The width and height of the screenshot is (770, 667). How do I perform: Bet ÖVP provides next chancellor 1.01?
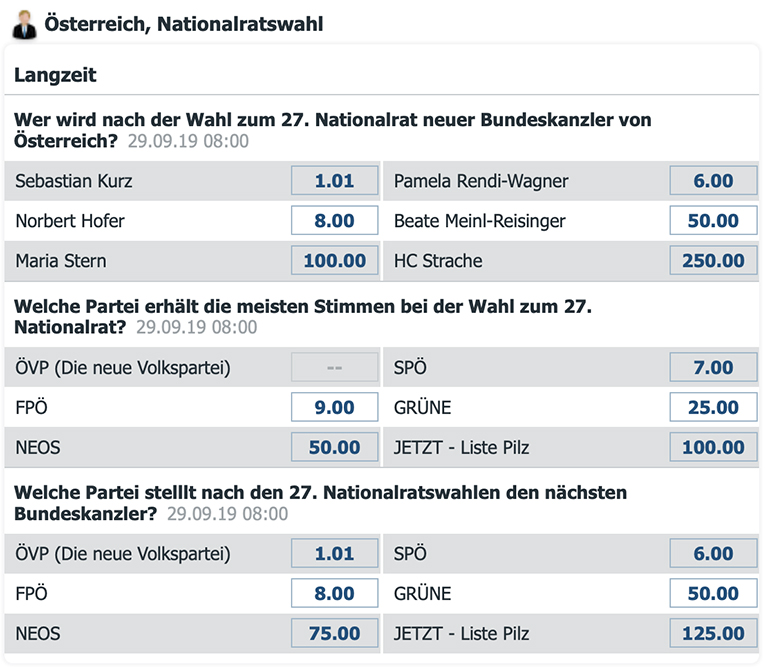click(334, 553)
